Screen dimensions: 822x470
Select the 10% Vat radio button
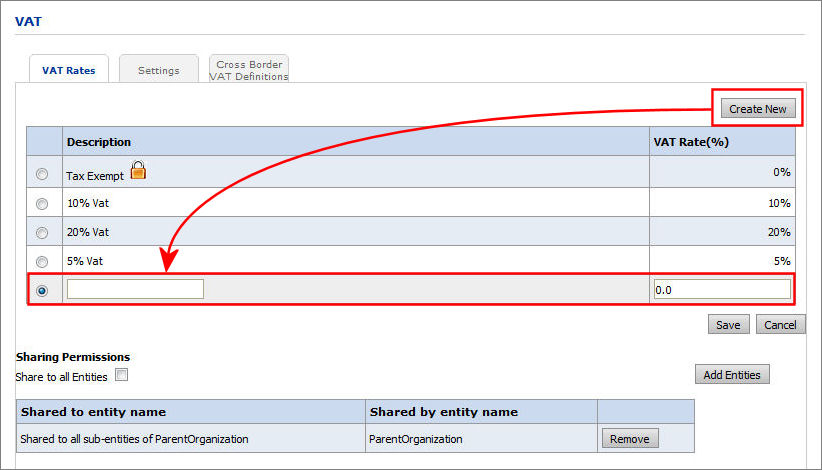[x=42, y=203]
